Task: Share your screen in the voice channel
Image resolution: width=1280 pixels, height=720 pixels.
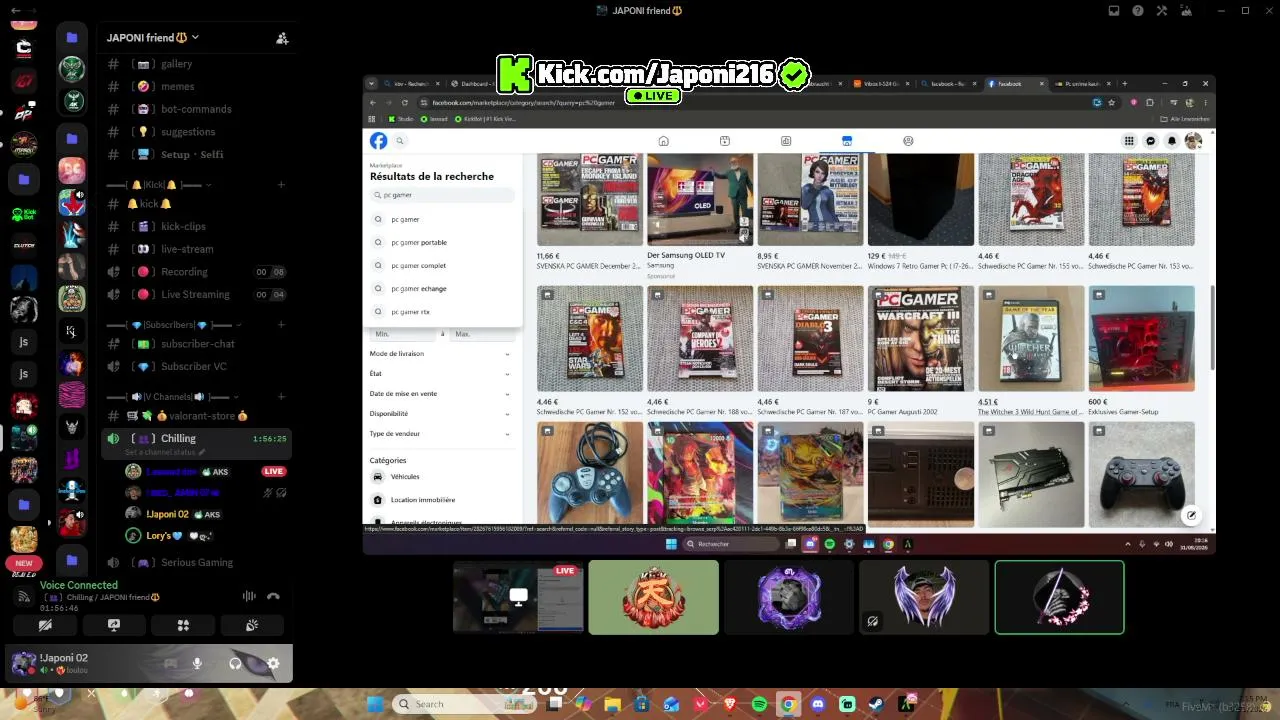Action: [x=114, y=625]
